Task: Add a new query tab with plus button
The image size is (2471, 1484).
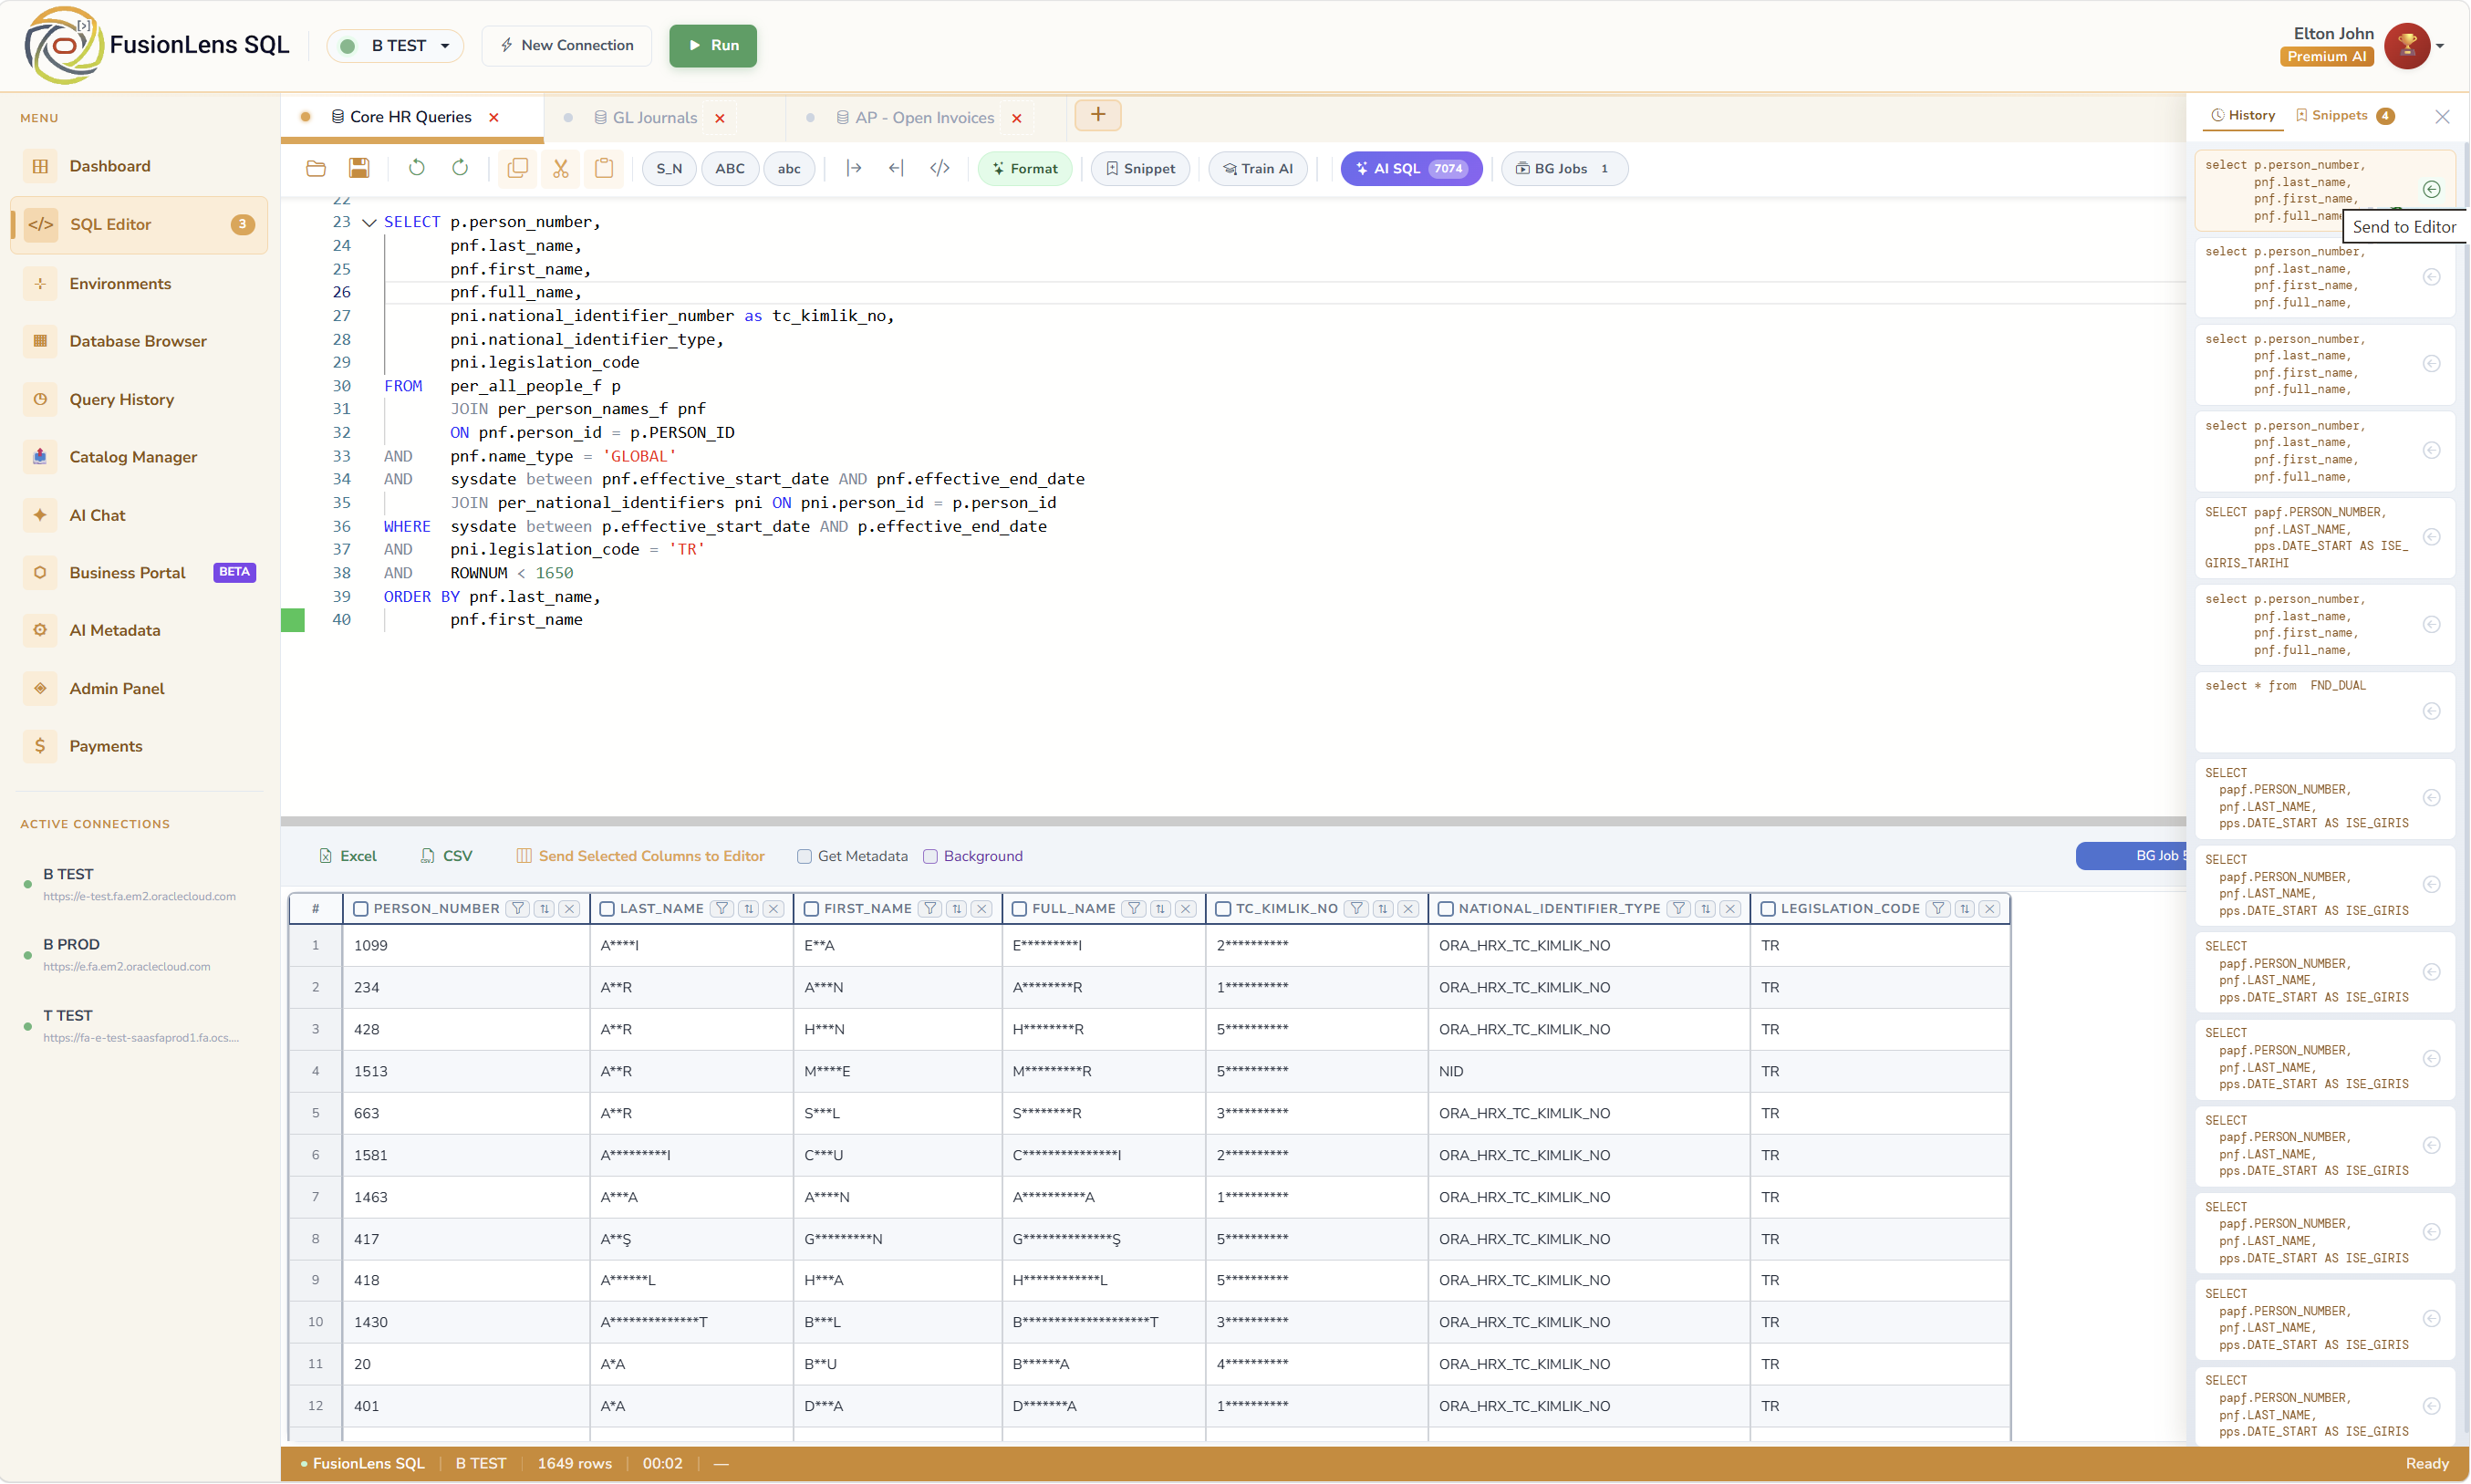Action: point(1097,115)
